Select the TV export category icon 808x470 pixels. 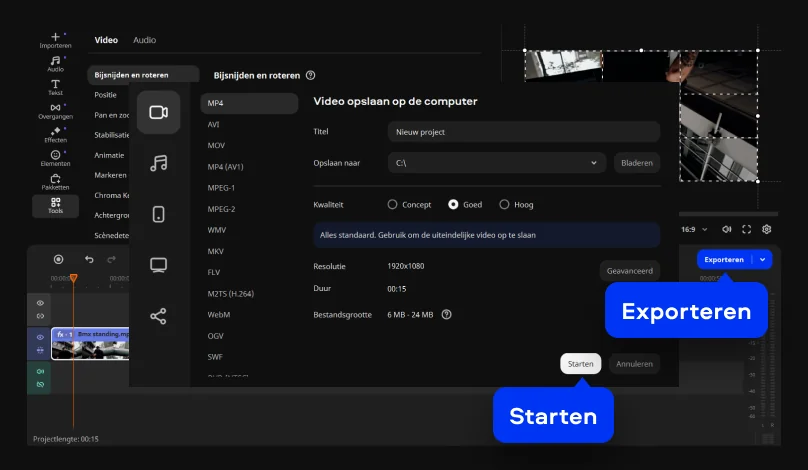tap(158, 265)
